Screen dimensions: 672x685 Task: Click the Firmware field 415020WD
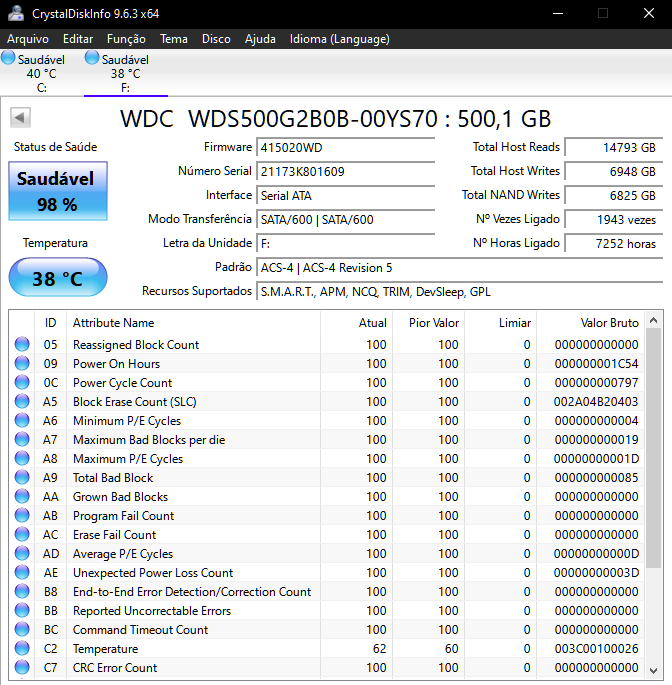coord(345,148)
